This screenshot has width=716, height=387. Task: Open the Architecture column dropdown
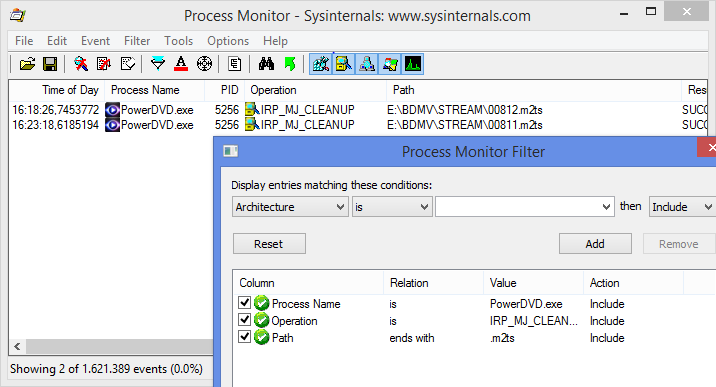pos(290,207)
